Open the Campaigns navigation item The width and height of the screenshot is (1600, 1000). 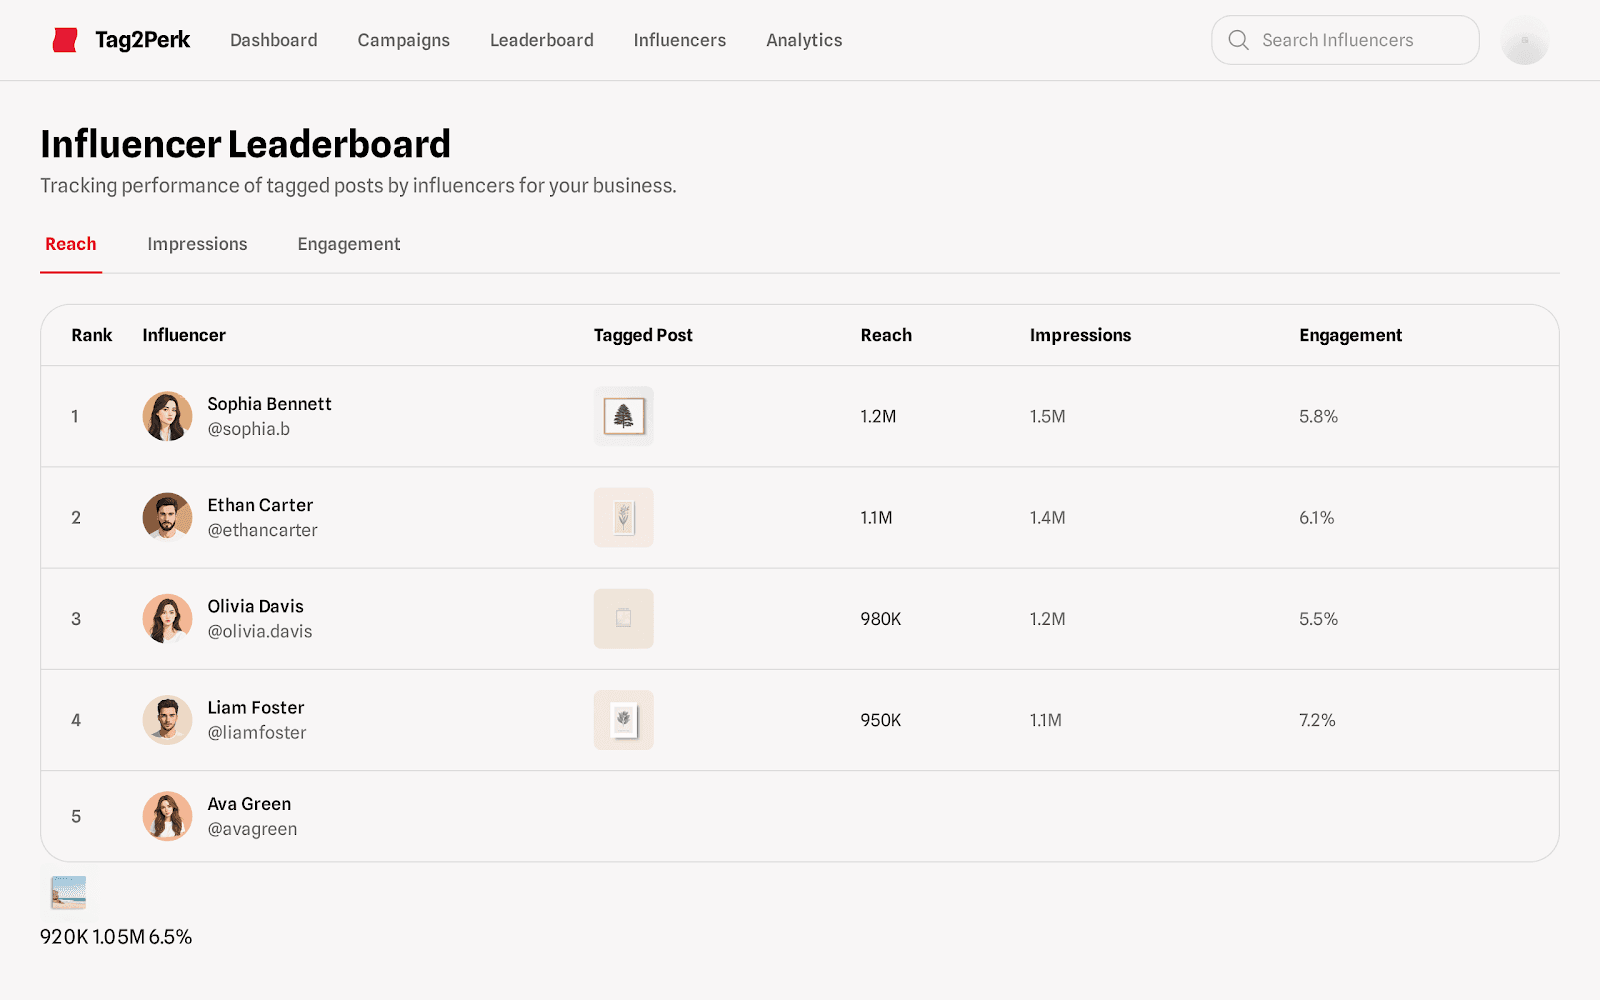pos(404,40)
